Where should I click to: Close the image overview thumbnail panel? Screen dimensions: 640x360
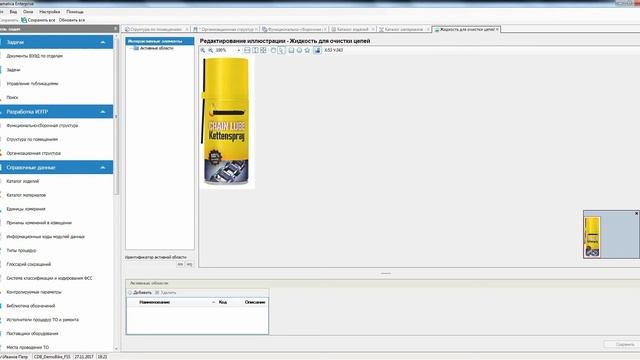[636, 213]
